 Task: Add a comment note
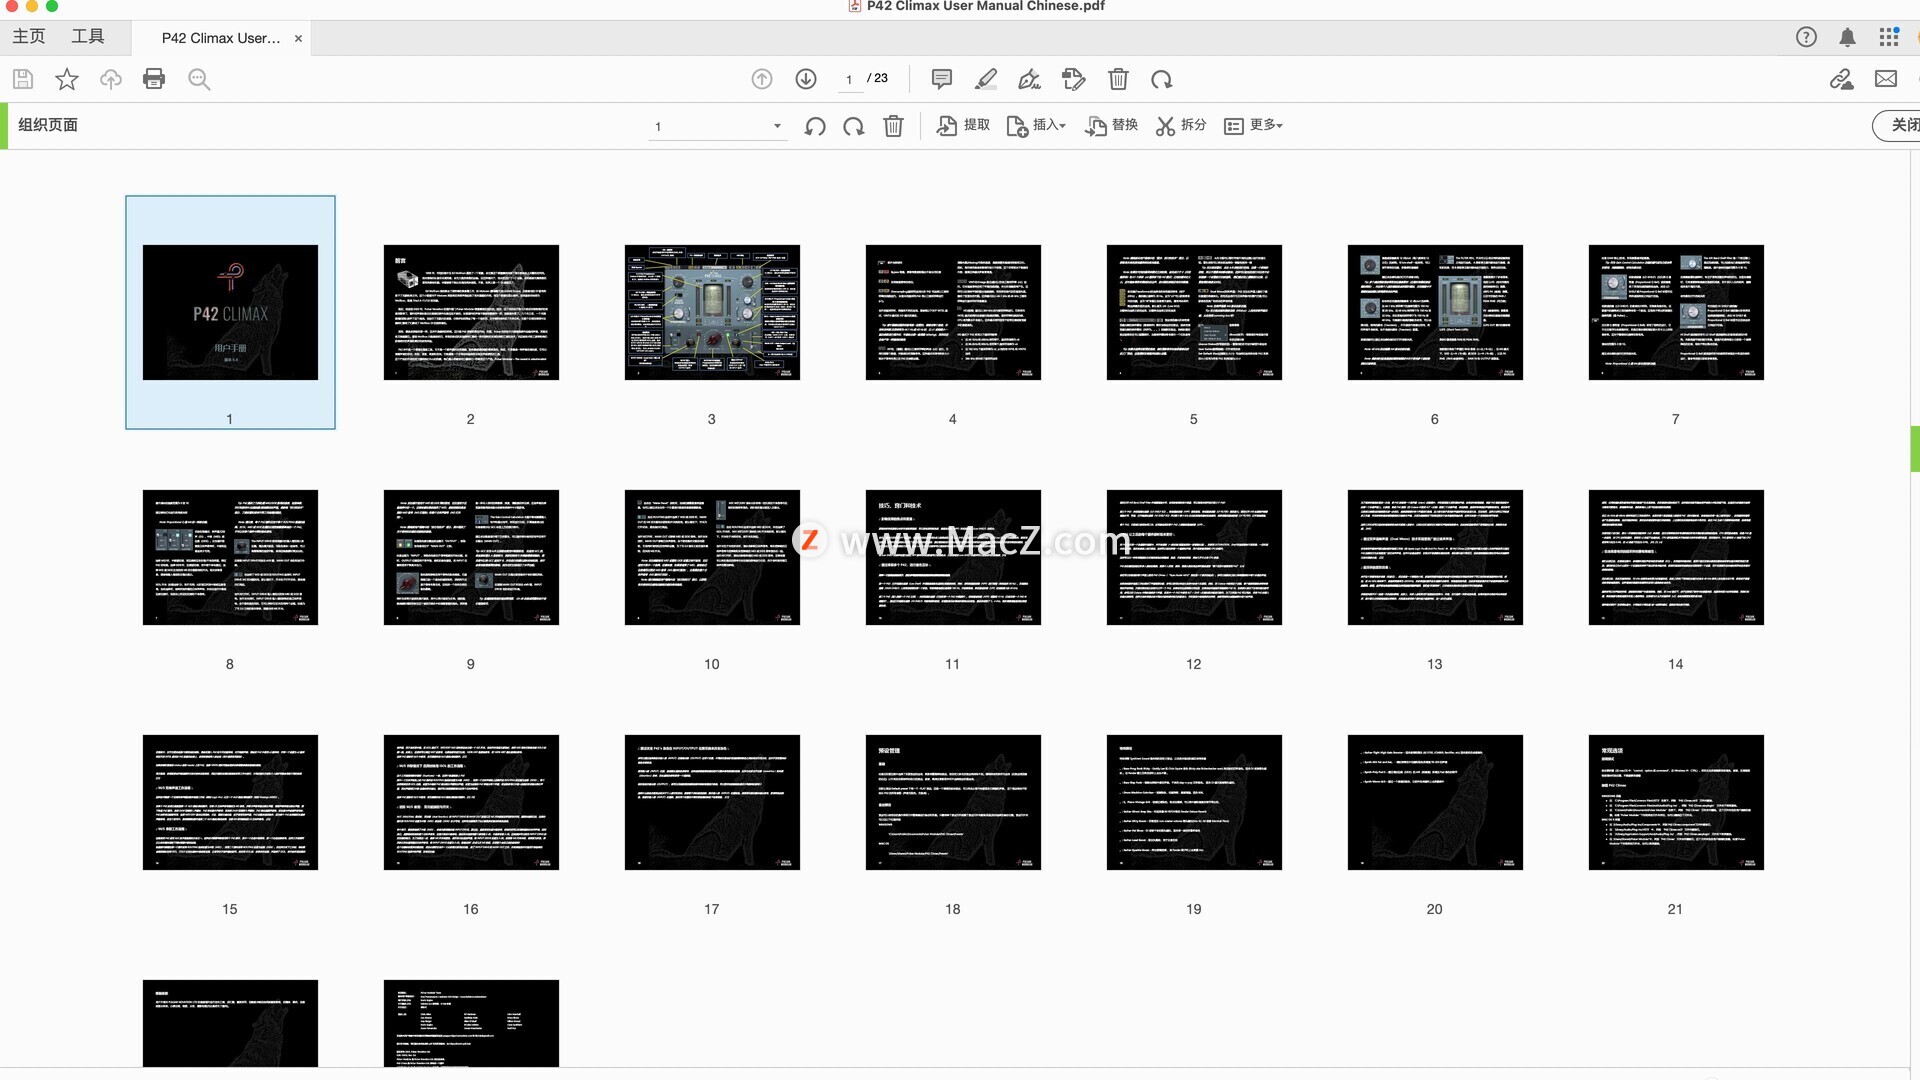(941, 79)
